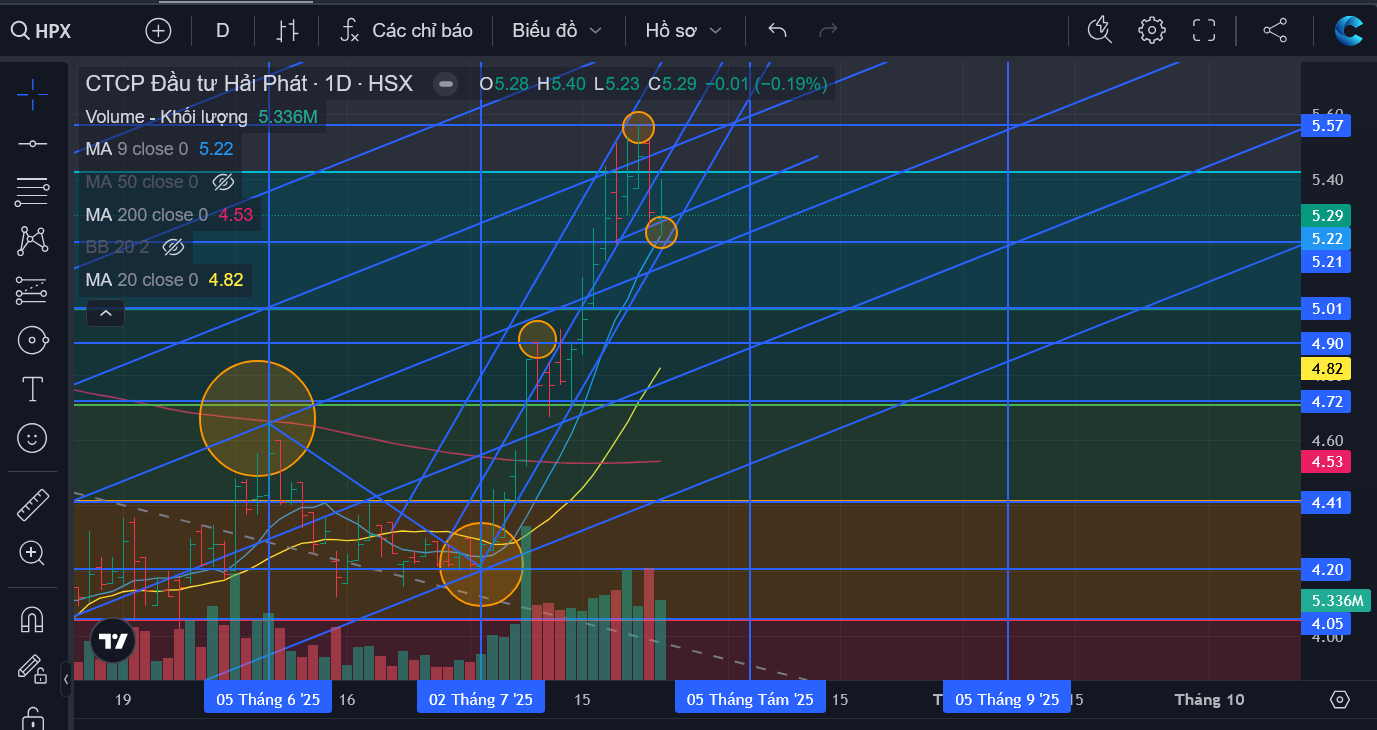The height and width of the screenshot is (730, 1377).
Task: Open quick search with the lightning magnifier icon
Action: [1100, 30]
